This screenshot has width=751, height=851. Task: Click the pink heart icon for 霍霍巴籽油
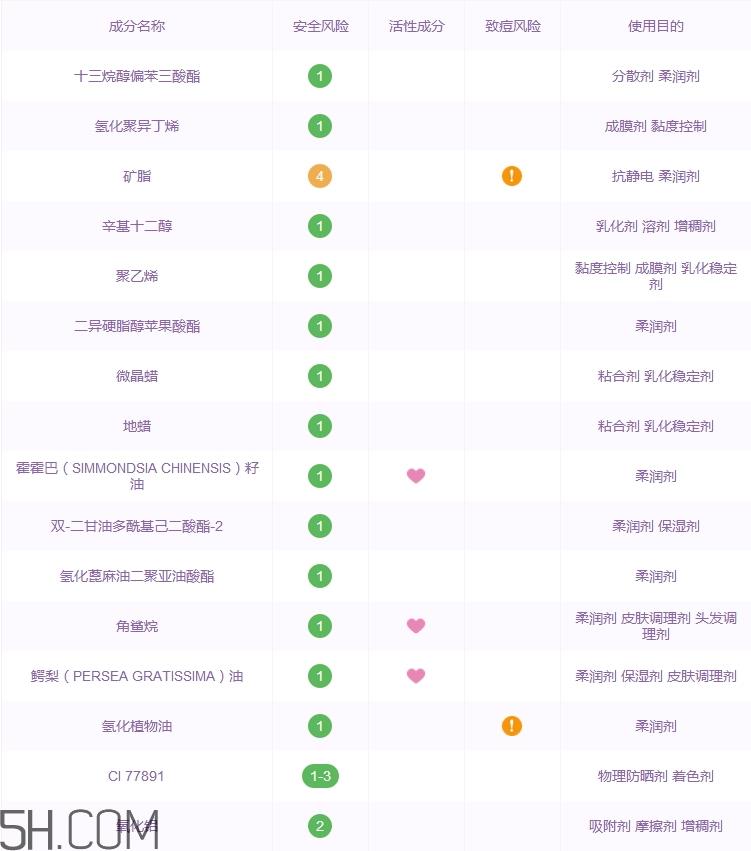(416, 475)
